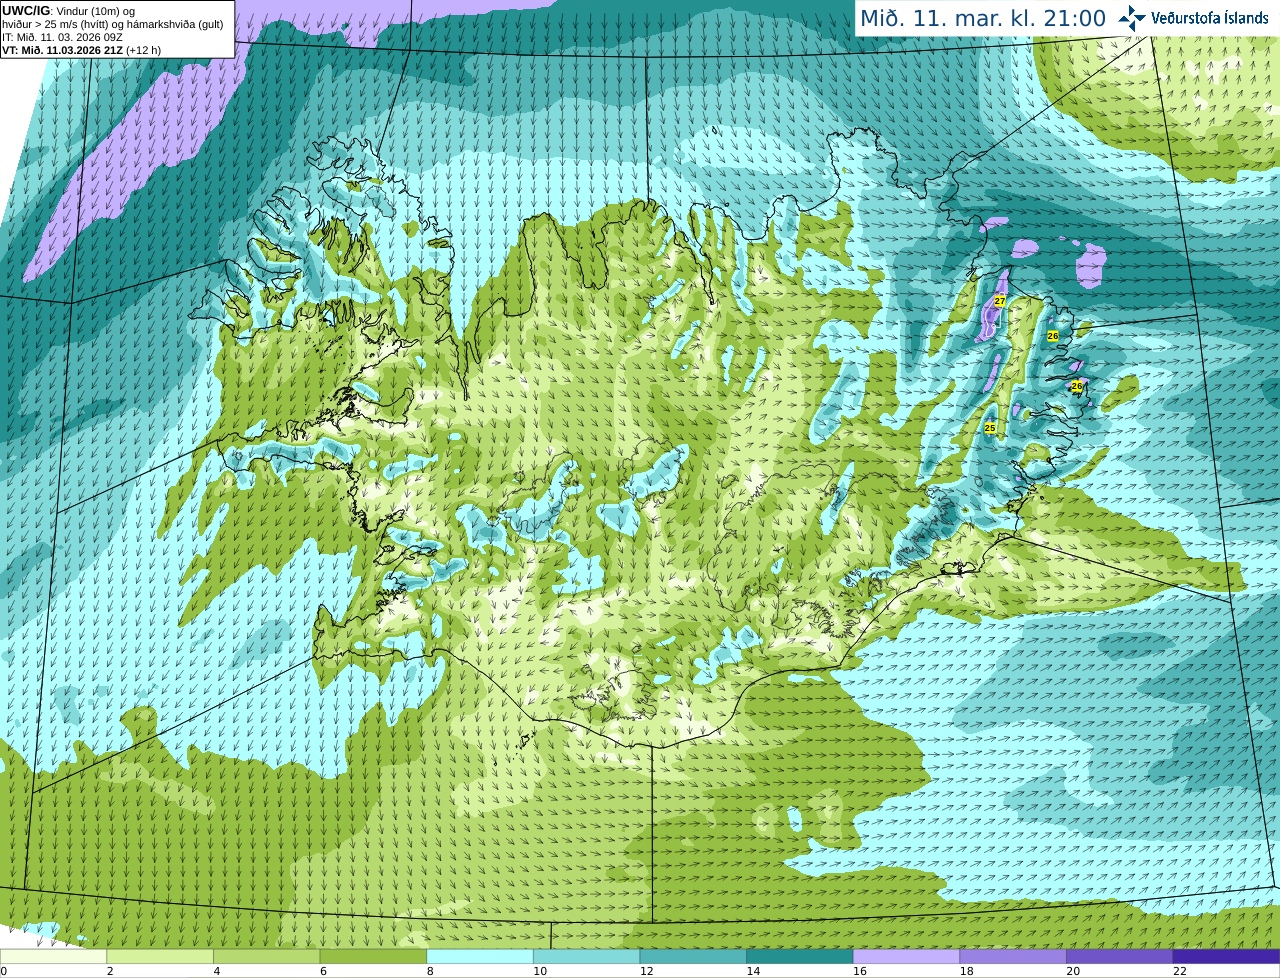Image resolution: width=1280 pixels, height=978 pixels.
Task: Pick the darkest indigo legend swatch above 22
Action: click(1226, 956)
